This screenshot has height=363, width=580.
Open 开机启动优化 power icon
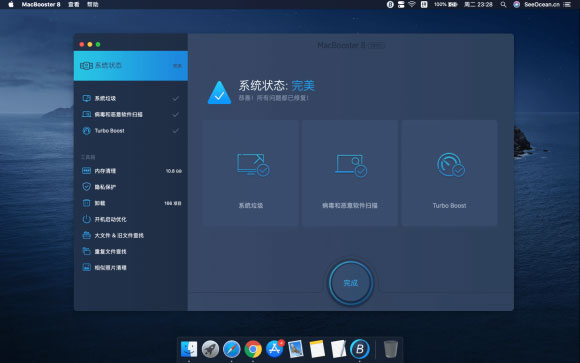87,219
